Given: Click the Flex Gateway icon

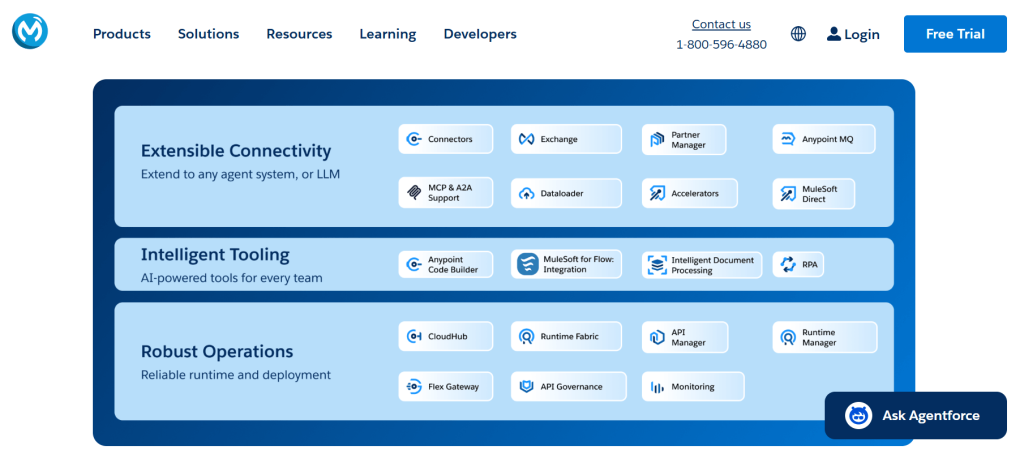Looking at the screenshot, I should pos(413,387).
